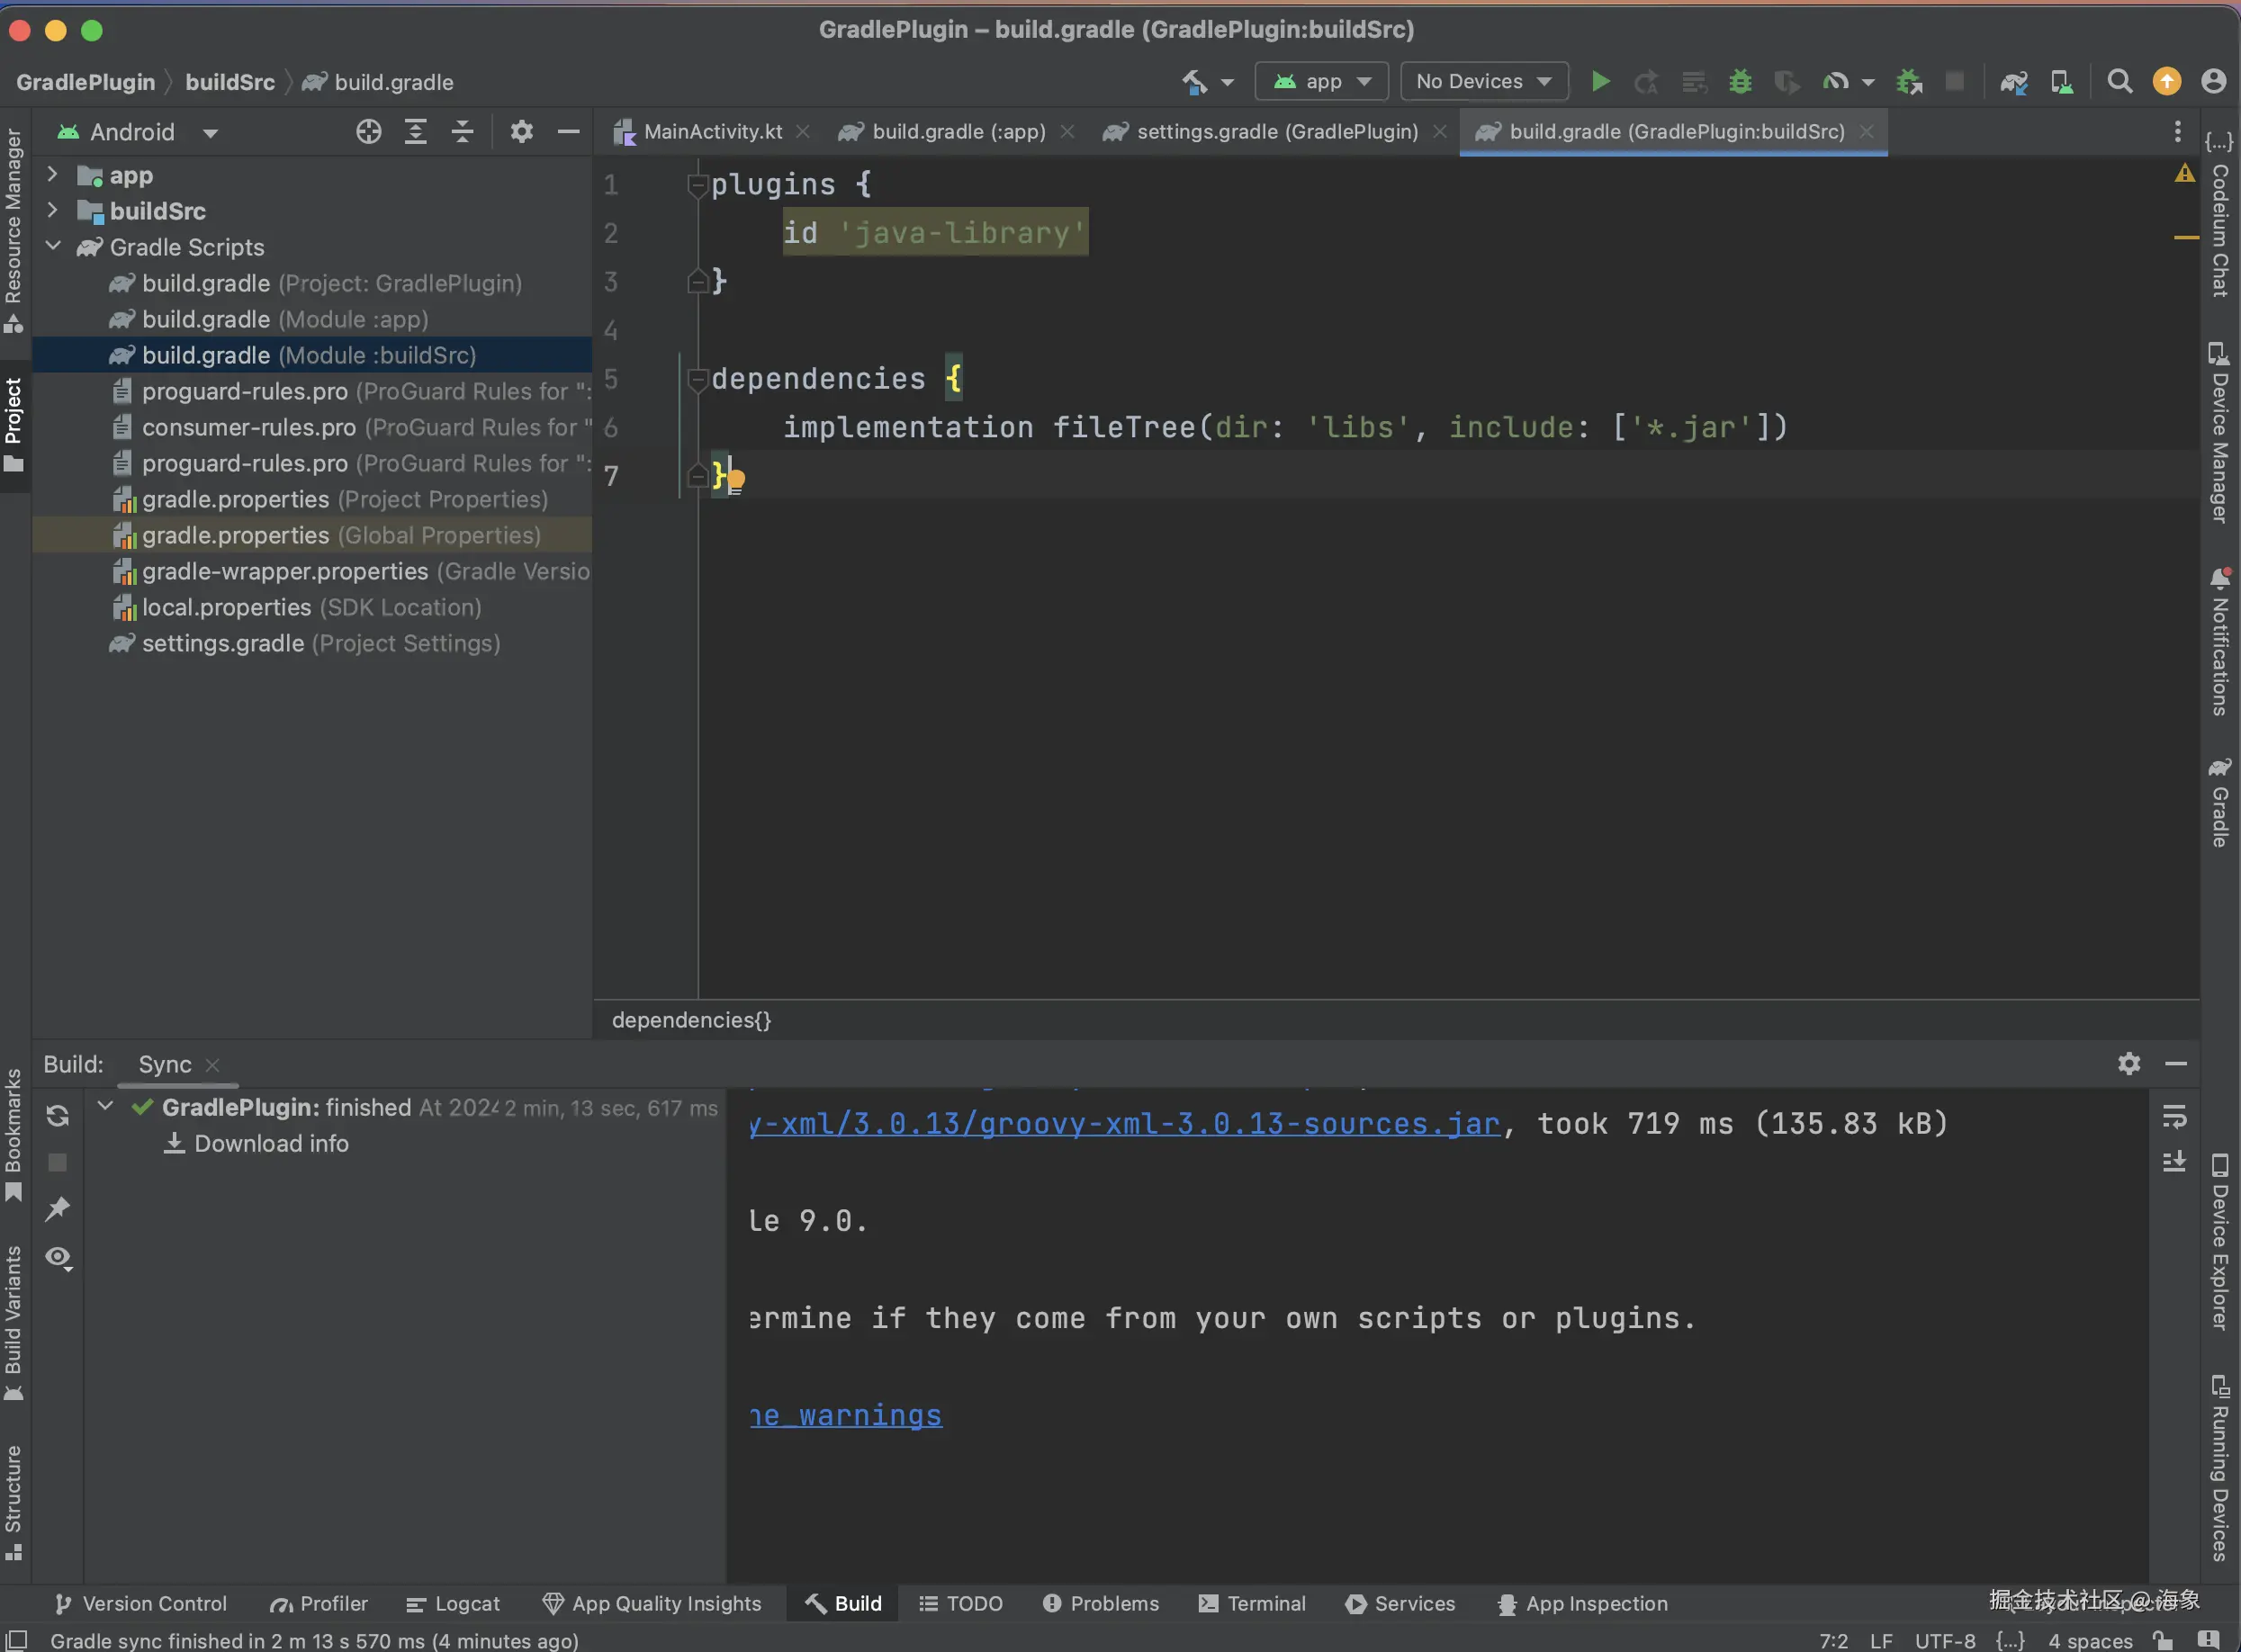Toggle scroll to end in Build output
The image size is (2241, 1652).
pos(2174,1161)
